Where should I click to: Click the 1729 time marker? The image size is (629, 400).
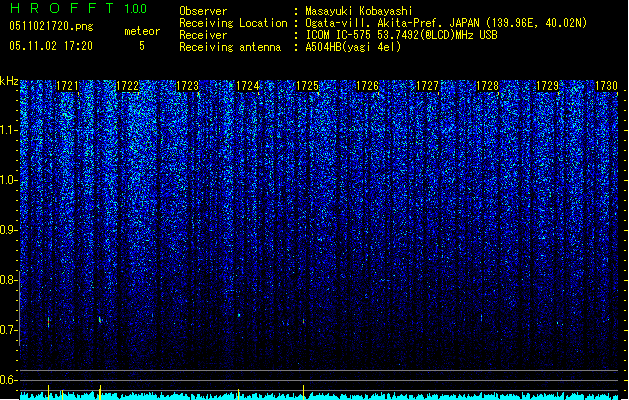coord(548,86)
